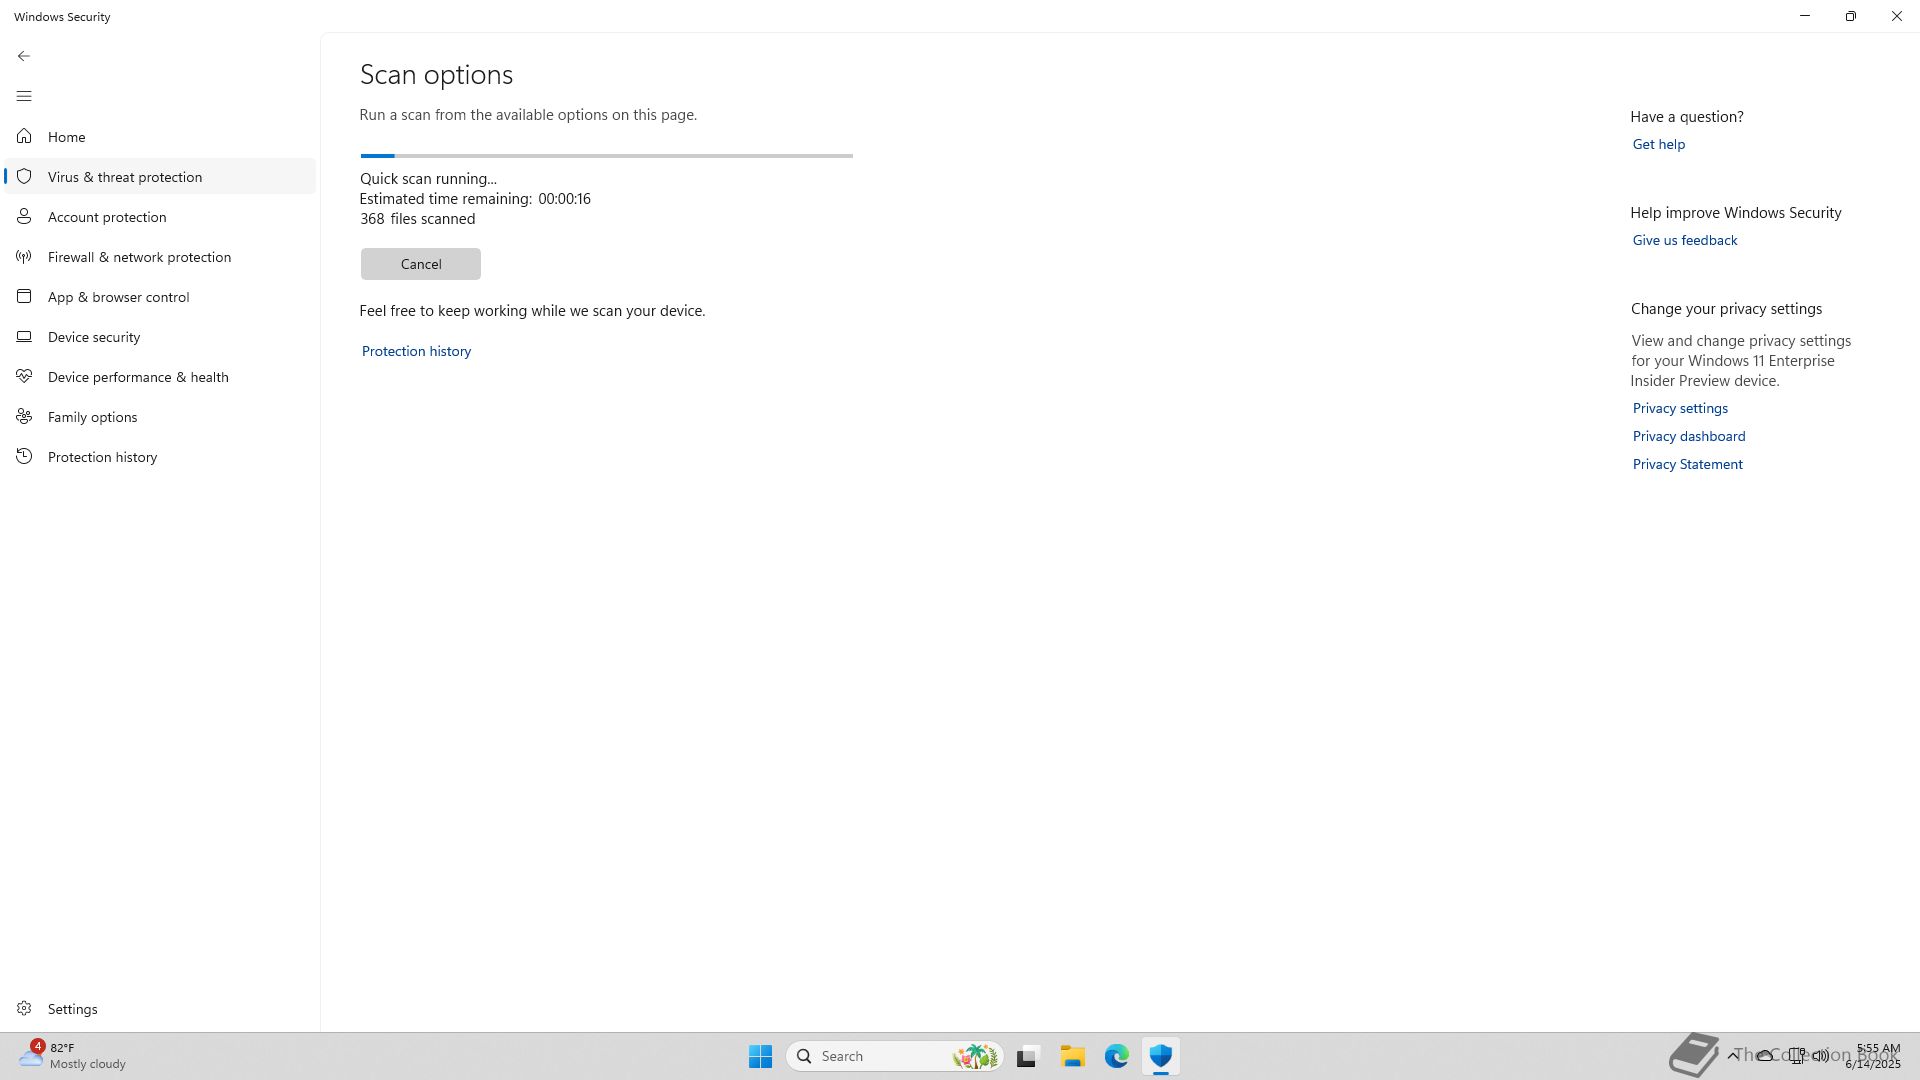Viewport: 1920px width, 1080px height.
Task: Select Virus & threat protection item
Action: pos(125,177)
